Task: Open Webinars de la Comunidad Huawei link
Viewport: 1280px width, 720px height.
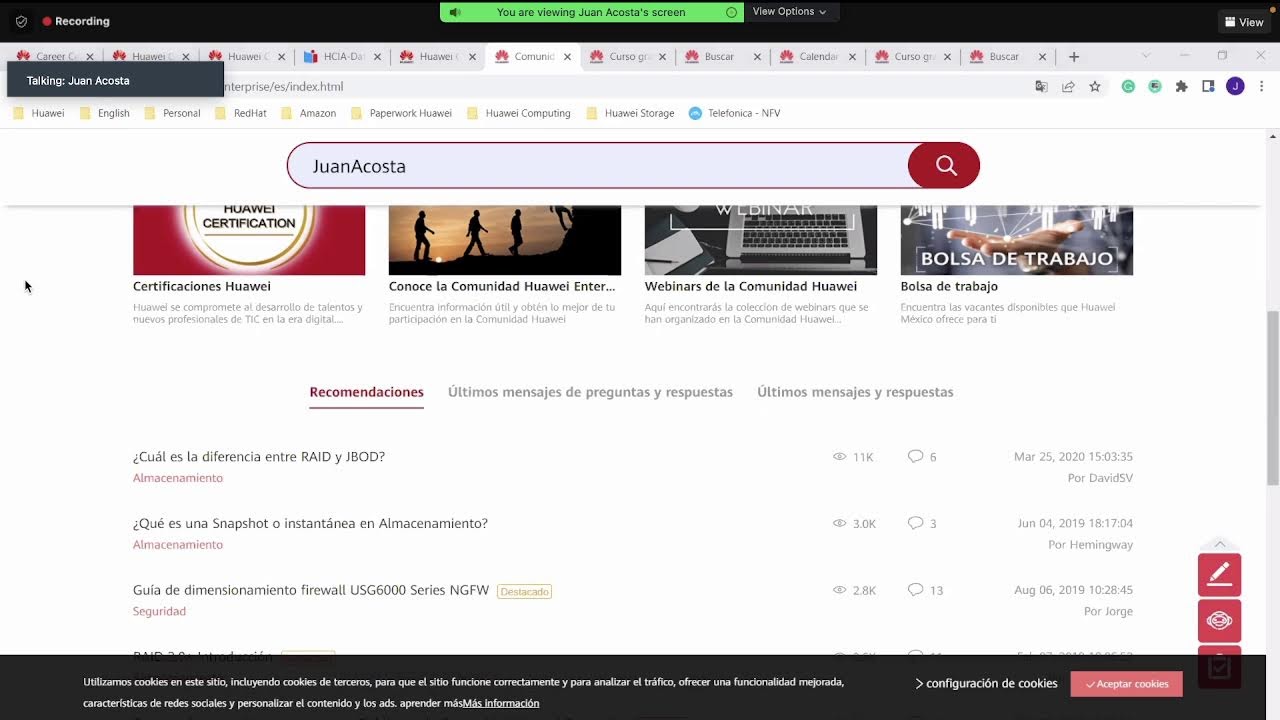Action: click(751, 286)
